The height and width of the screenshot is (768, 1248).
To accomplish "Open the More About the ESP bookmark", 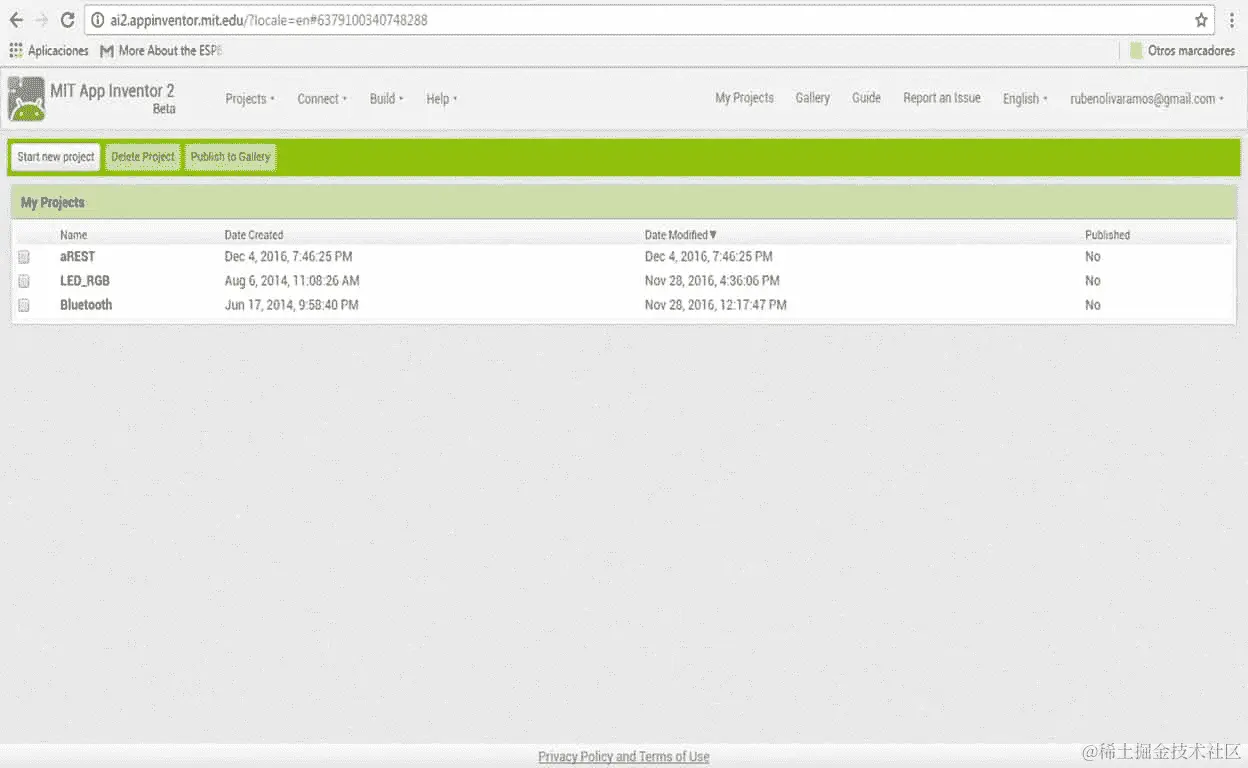I will 161,50.
